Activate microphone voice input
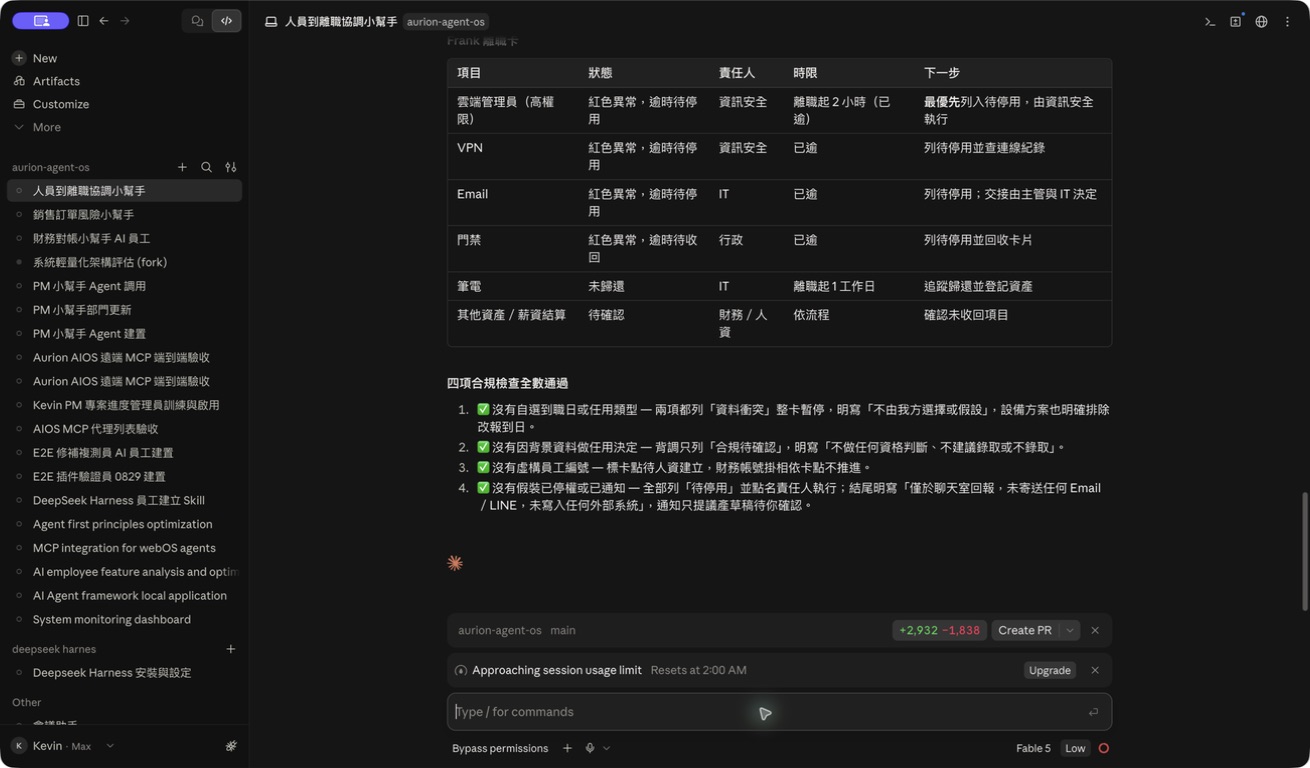1310x768 pixels. click(x=590, y=748)
